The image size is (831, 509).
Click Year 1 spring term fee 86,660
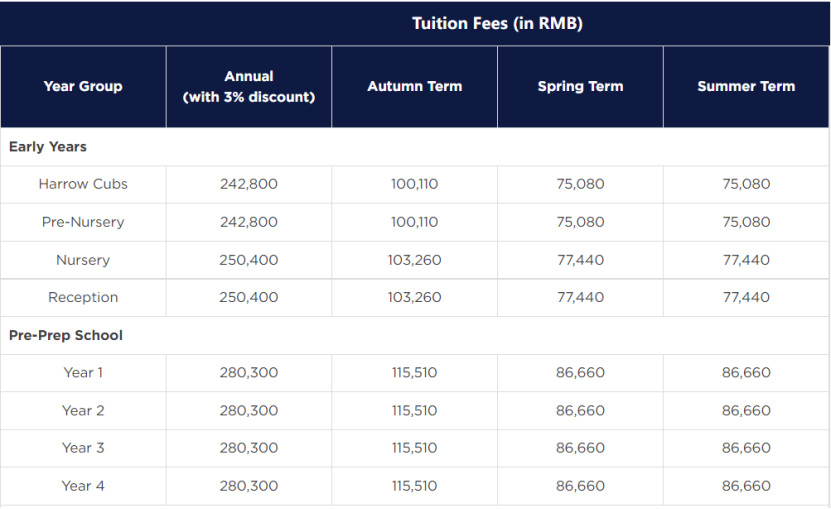[x=580, y=373]
